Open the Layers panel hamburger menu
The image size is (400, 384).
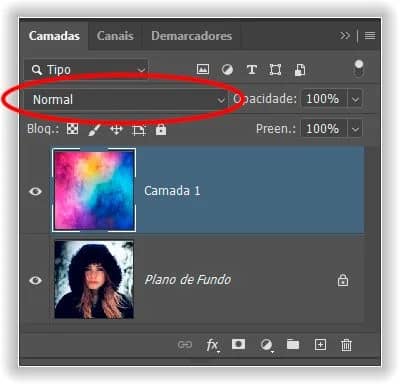[370, 35]
